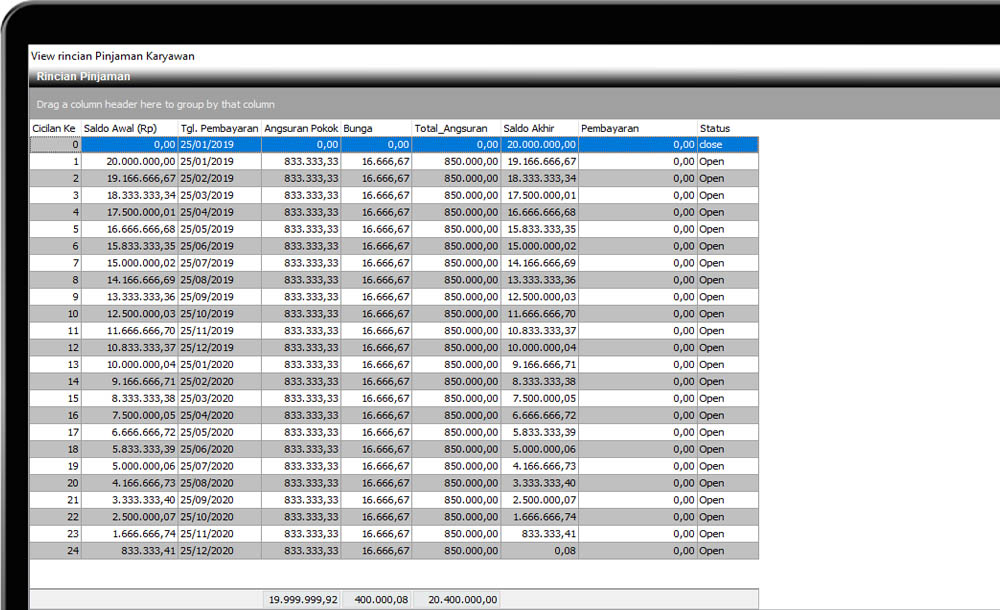This screenshot has width=1000, height=610.
Task: Click the Total_Angsuran column header
Action: pyautogui.click(x=456, y=128)
